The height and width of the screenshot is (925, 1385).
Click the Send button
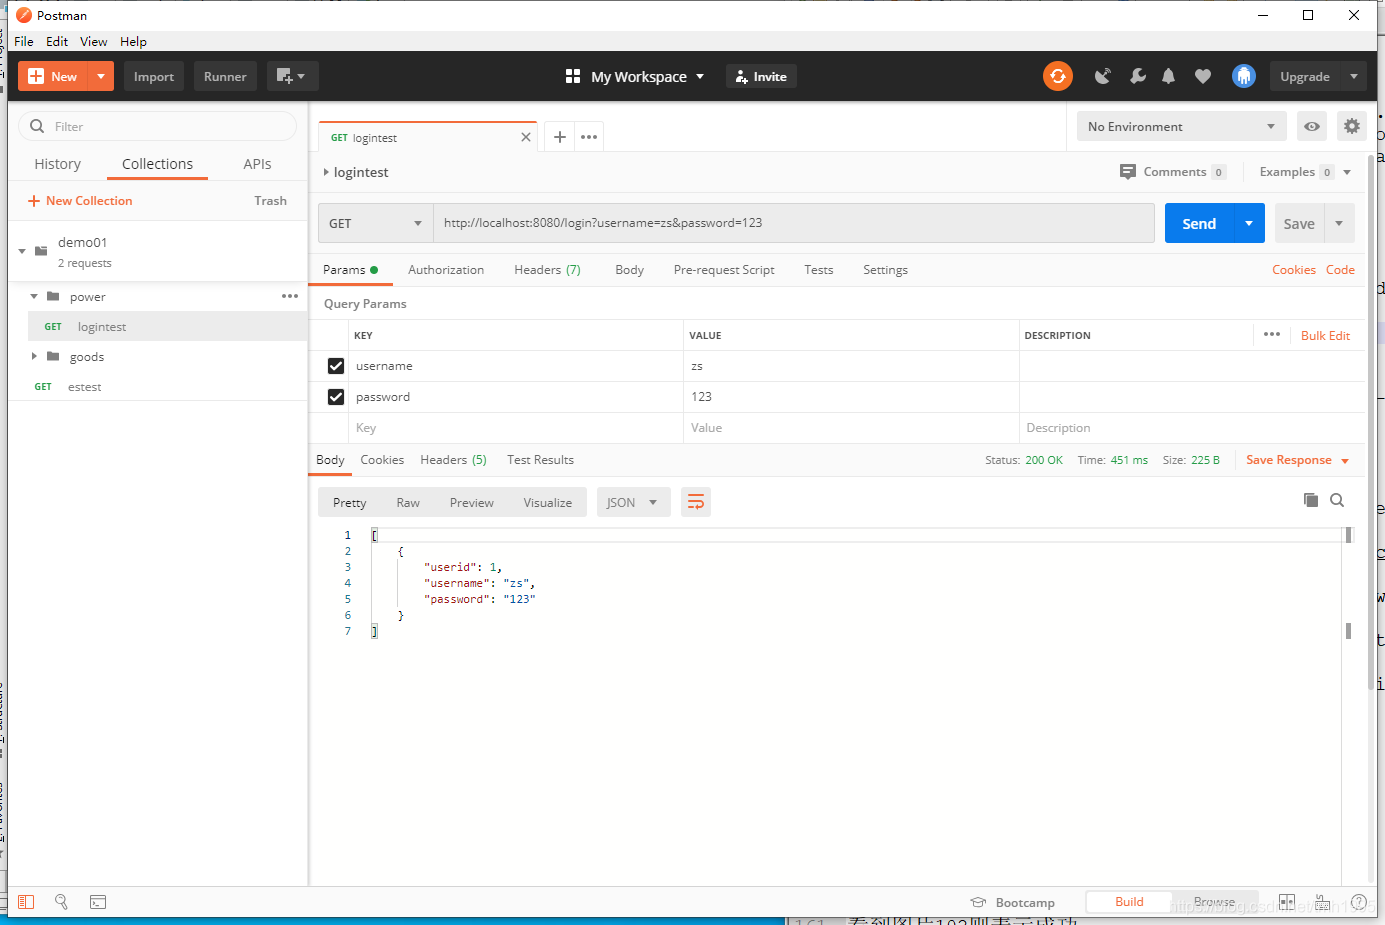pyautogui.click(x=1199, y=223)
